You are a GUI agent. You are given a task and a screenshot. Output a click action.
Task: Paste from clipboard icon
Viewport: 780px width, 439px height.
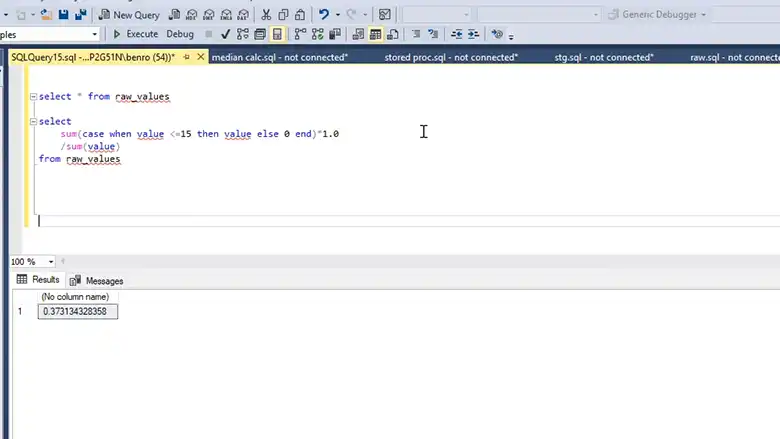300,15
